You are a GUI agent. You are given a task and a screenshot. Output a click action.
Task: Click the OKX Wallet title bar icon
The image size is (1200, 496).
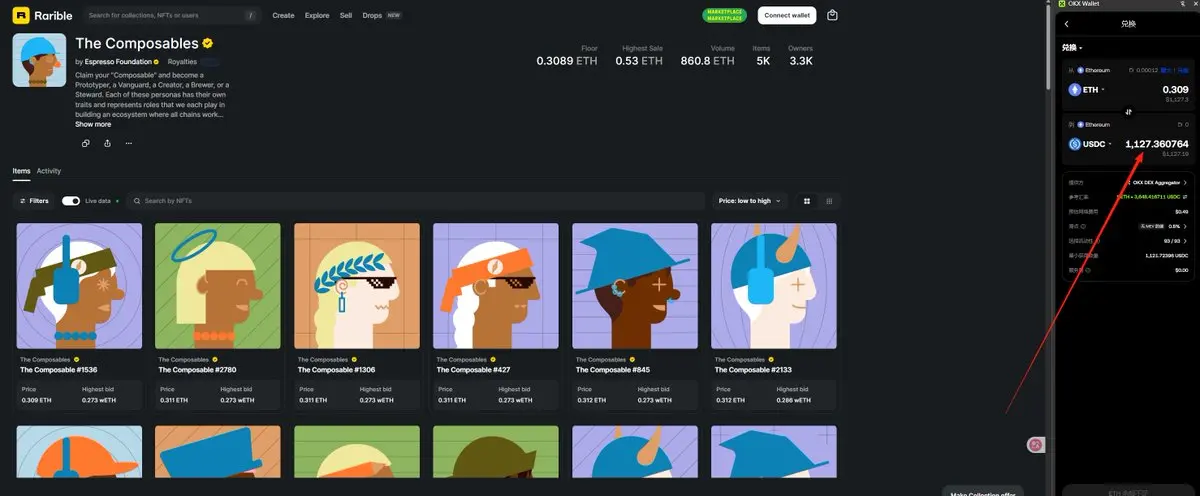pos(1062,4)
